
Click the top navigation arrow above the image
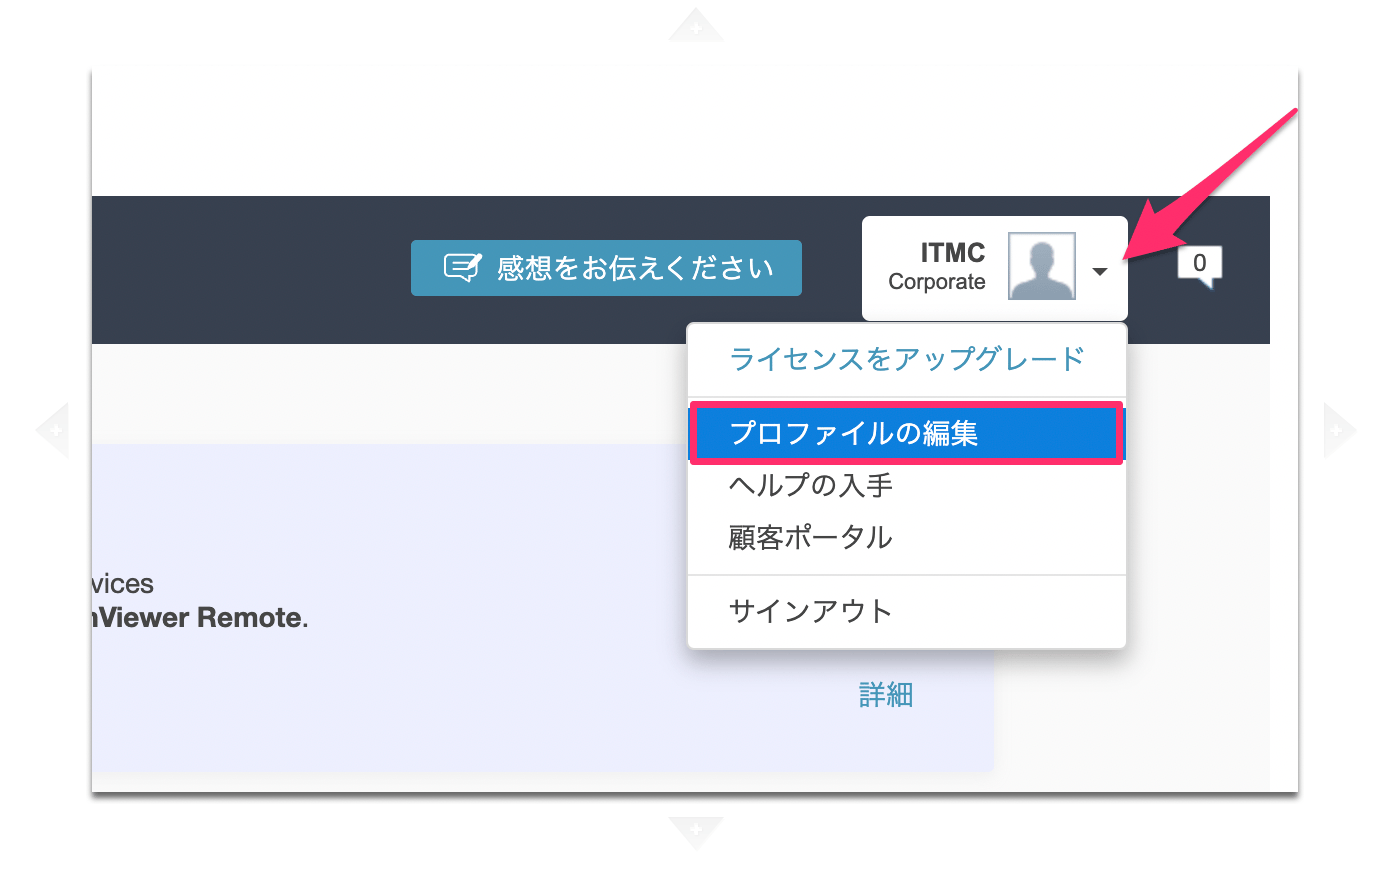click(696, 25)
